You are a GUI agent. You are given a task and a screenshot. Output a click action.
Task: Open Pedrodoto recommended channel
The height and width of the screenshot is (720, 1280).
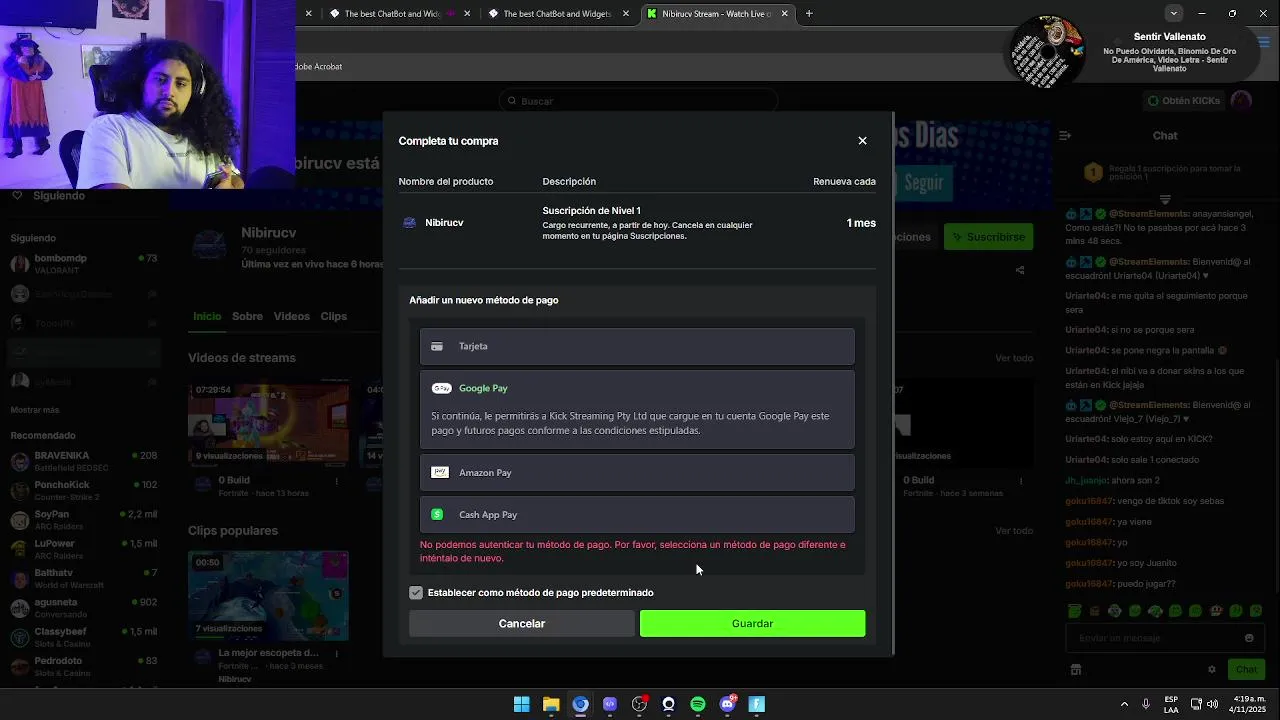point(85,666)
